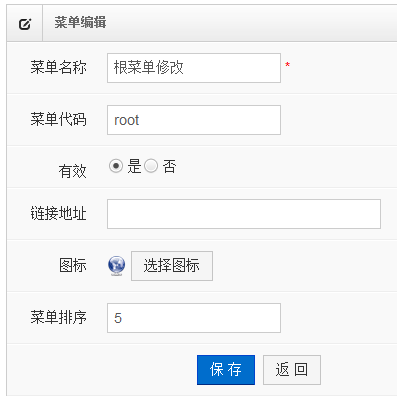The height and width of the screenshot is (396, 397).
Task: Click the 菜单代码 field label
Action: (58, 119)
